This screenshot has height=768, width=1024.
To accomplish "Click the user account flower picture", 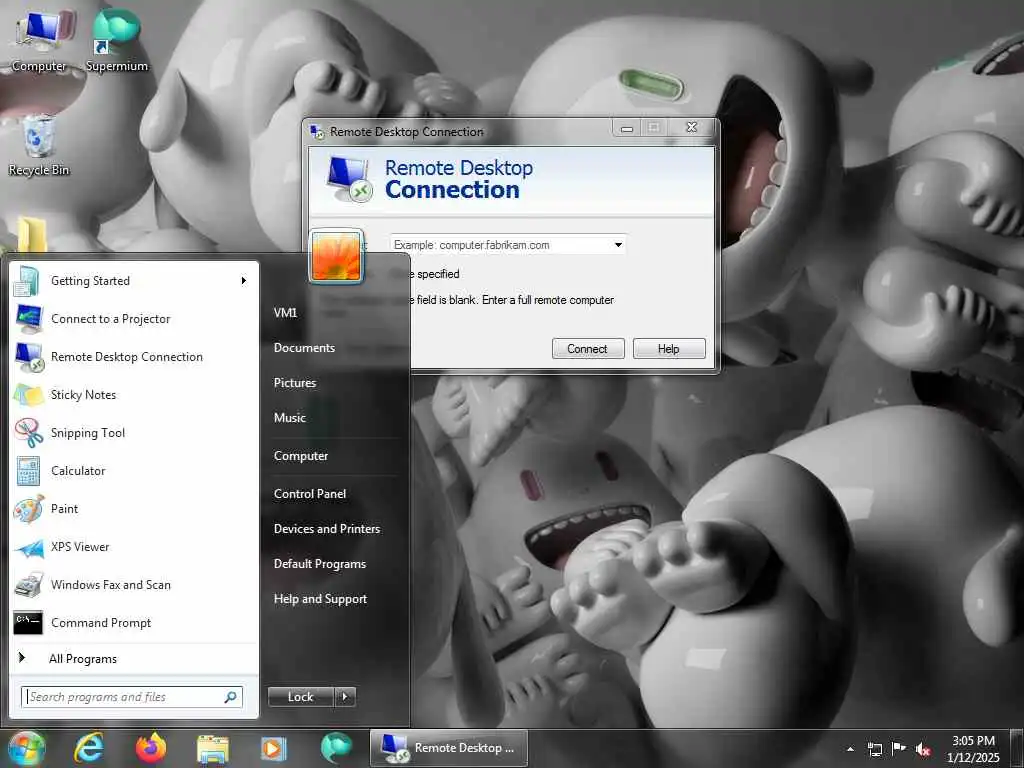I will coord(336,256).
